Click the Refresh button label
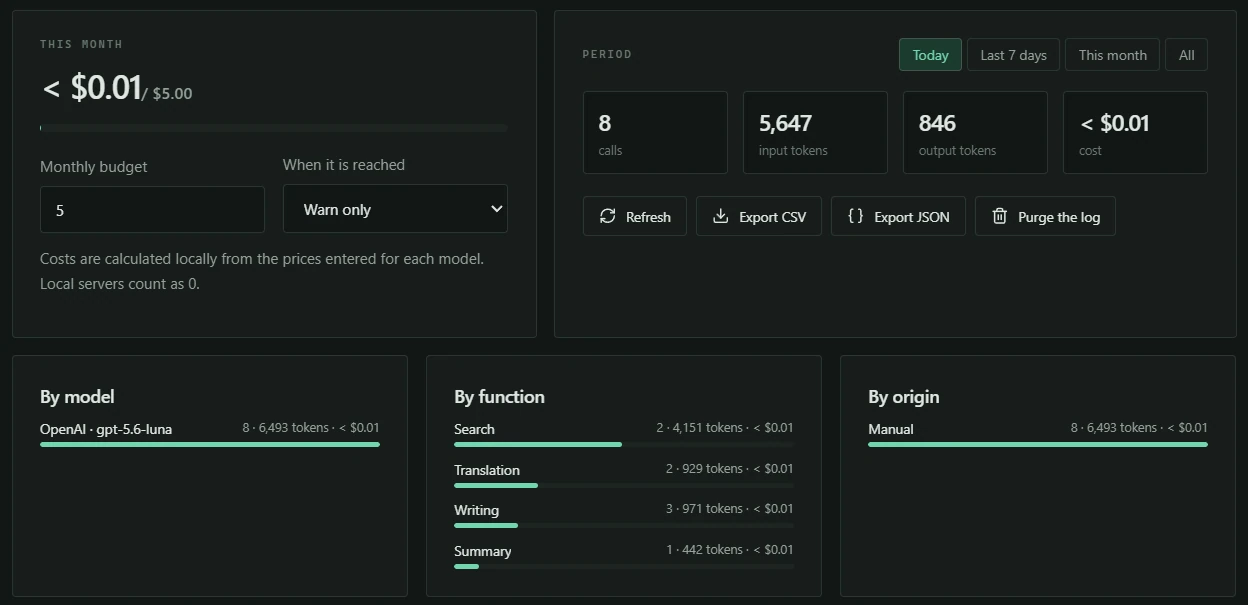Image resolution: width=1248 pixels, height=605 pixels. click(648, 217)
